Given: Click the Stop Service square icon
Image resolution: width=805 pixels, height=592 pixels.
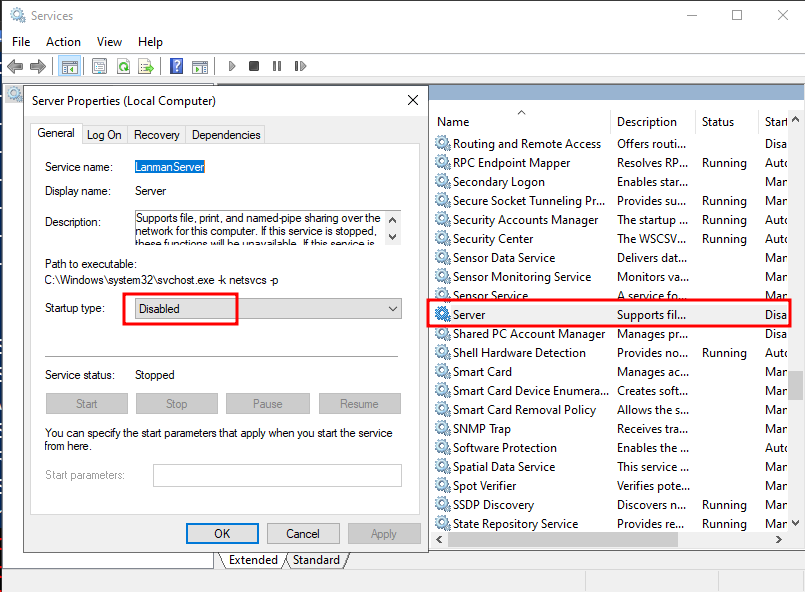Looking at the screenshot, I should coord(254,66).
